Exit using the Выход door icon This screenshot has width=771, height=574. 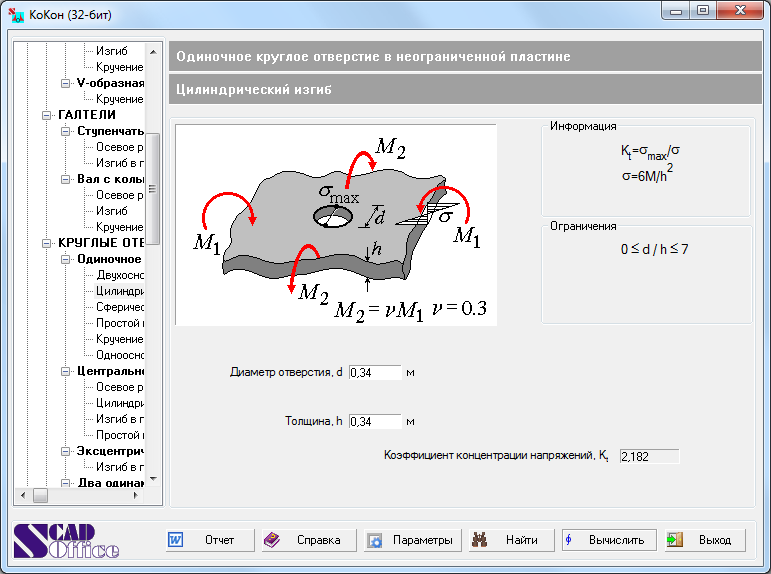point(675,540)
